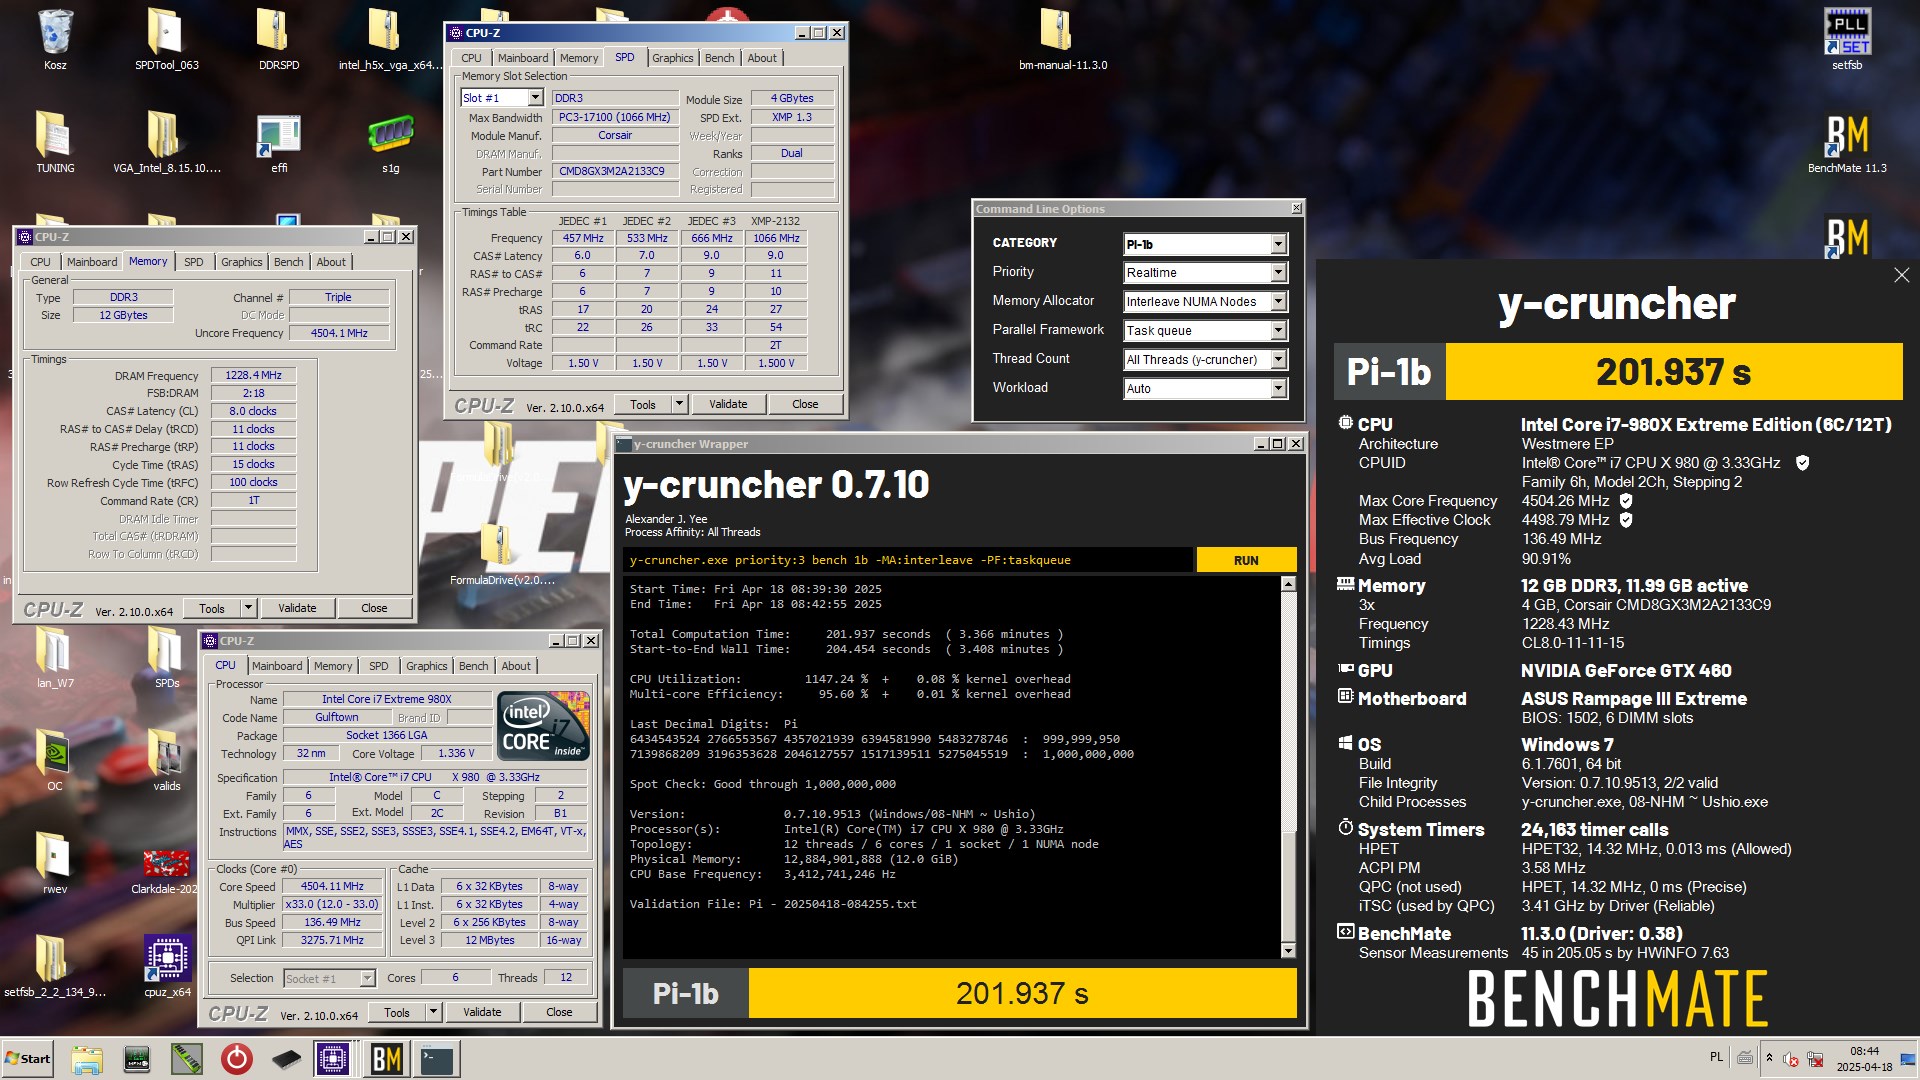Viewport: 1920px width, 1080px height.
Task: Click Close in Memory CPU-Z window
Action: [x=374, y=608]
